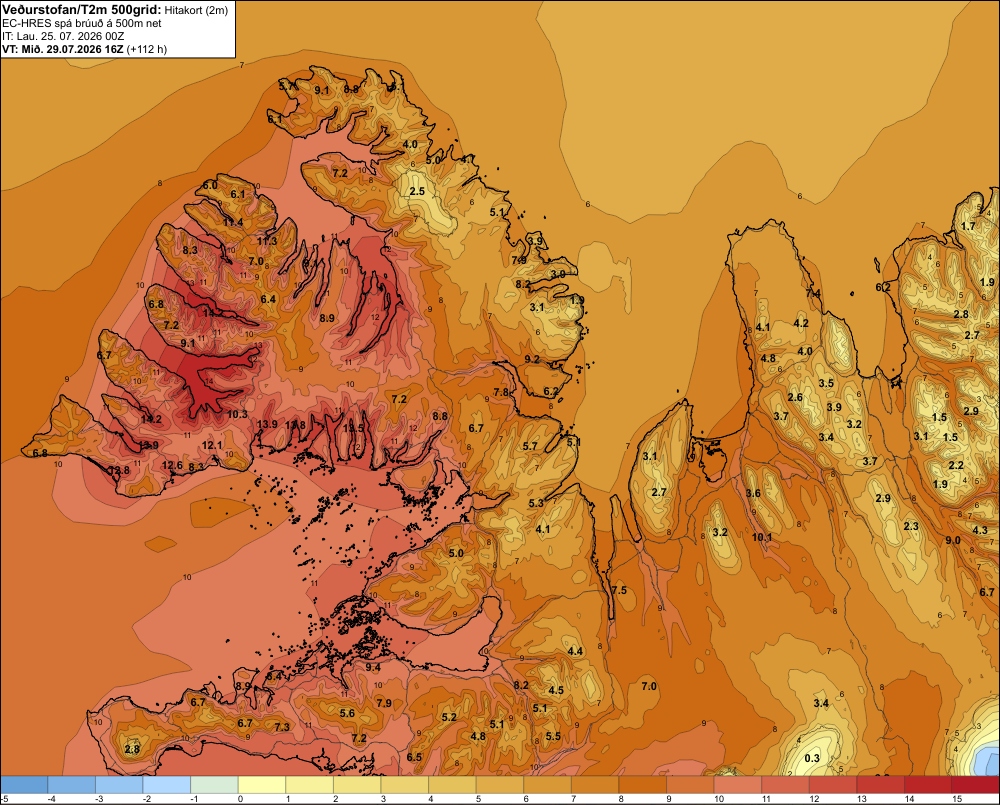
Task: Click the 1.7 temperature label at the top right
Action: coord(968,226)
